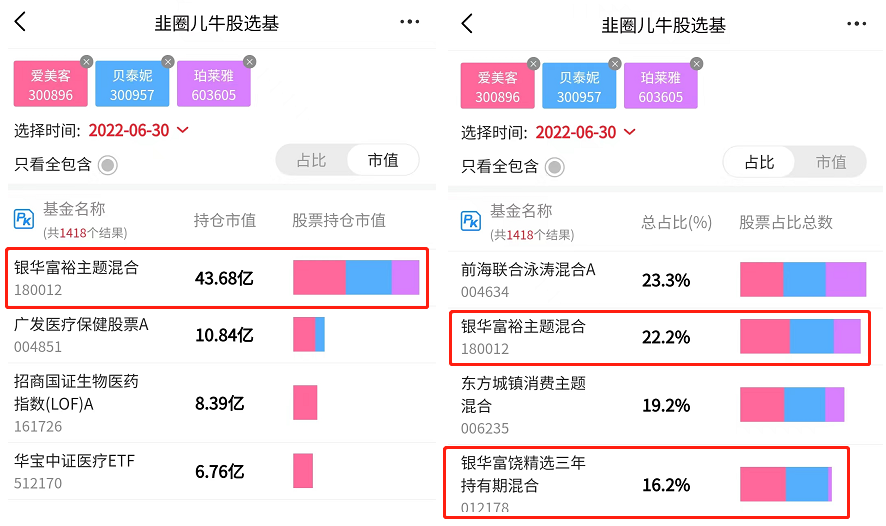Open 前海联合泳涛混合A fund row
886x526 pixels.
[x=665, y=280]
